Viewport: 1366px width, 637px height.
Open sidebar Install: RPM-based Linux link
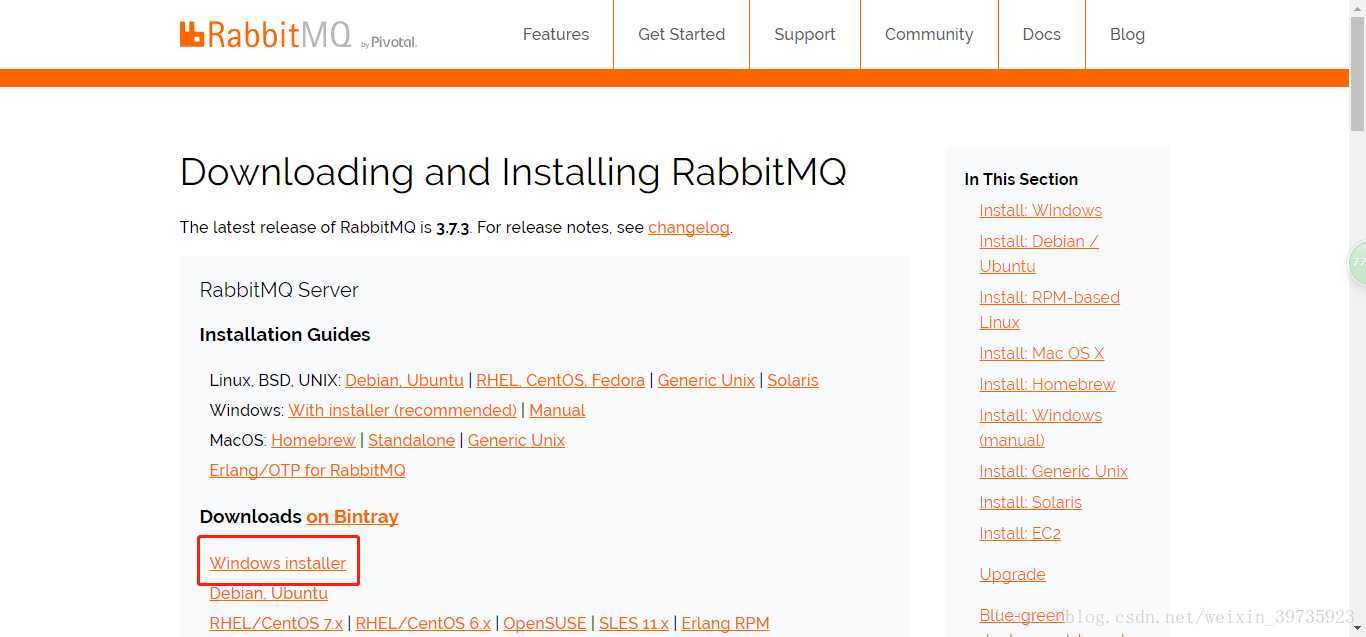[x=1049, y=310]
